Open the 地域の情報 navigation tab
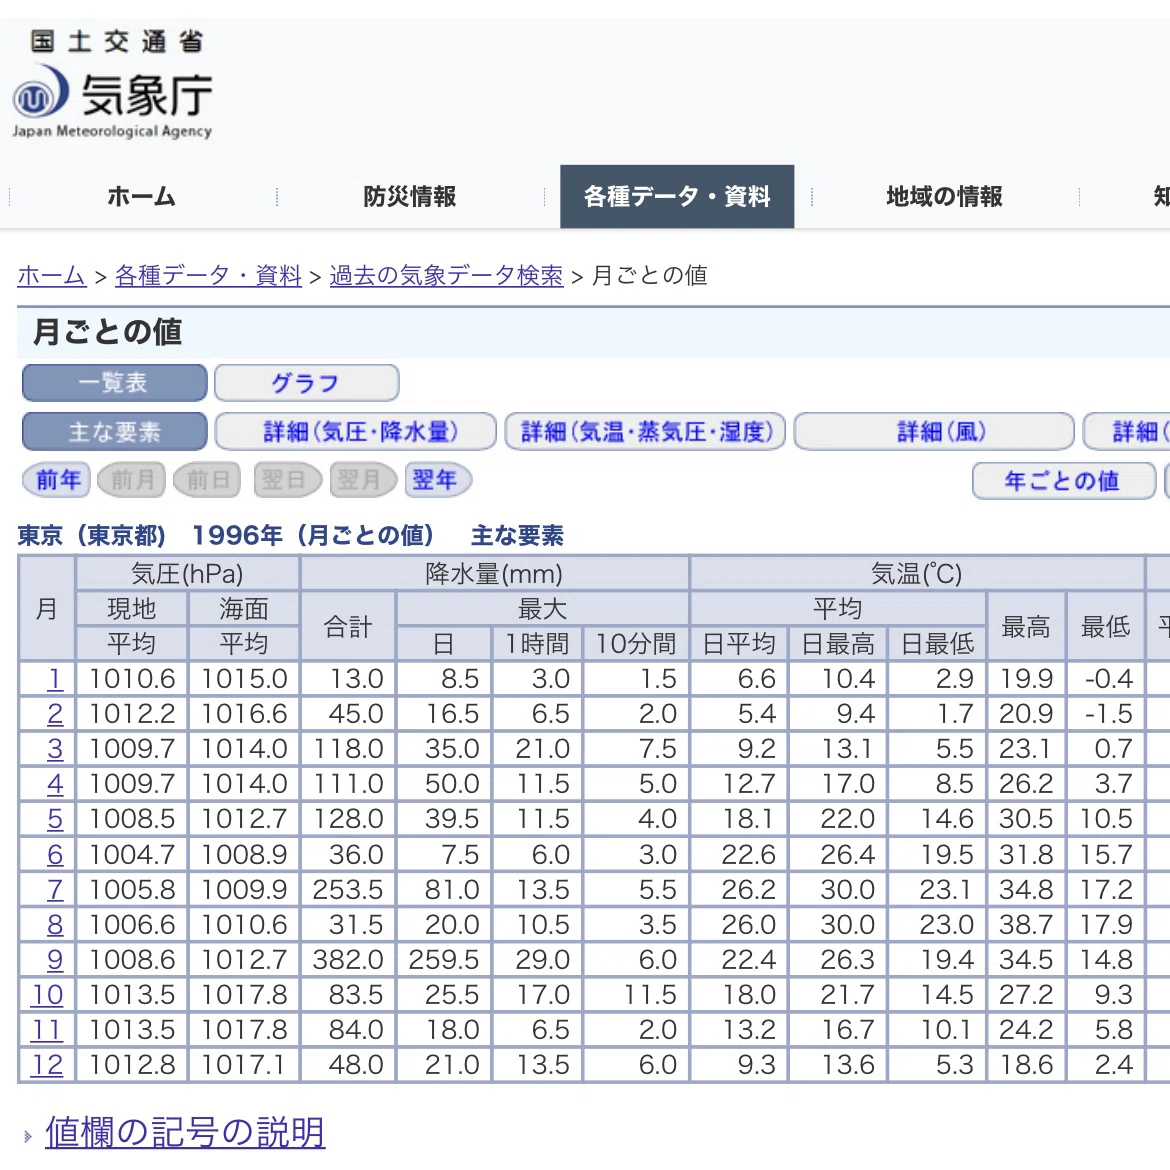Image resolution: width=1170 pixels, height=1170 pixels. point(944,196)
